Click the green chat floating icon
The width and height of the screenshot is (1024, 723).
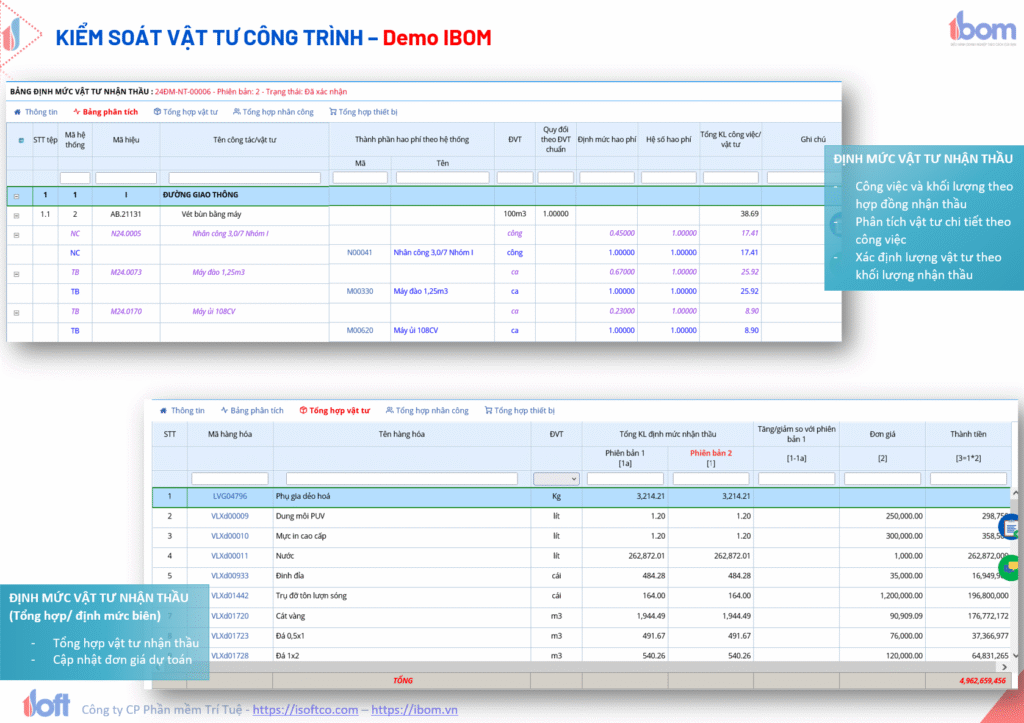tap(1010, 567)
